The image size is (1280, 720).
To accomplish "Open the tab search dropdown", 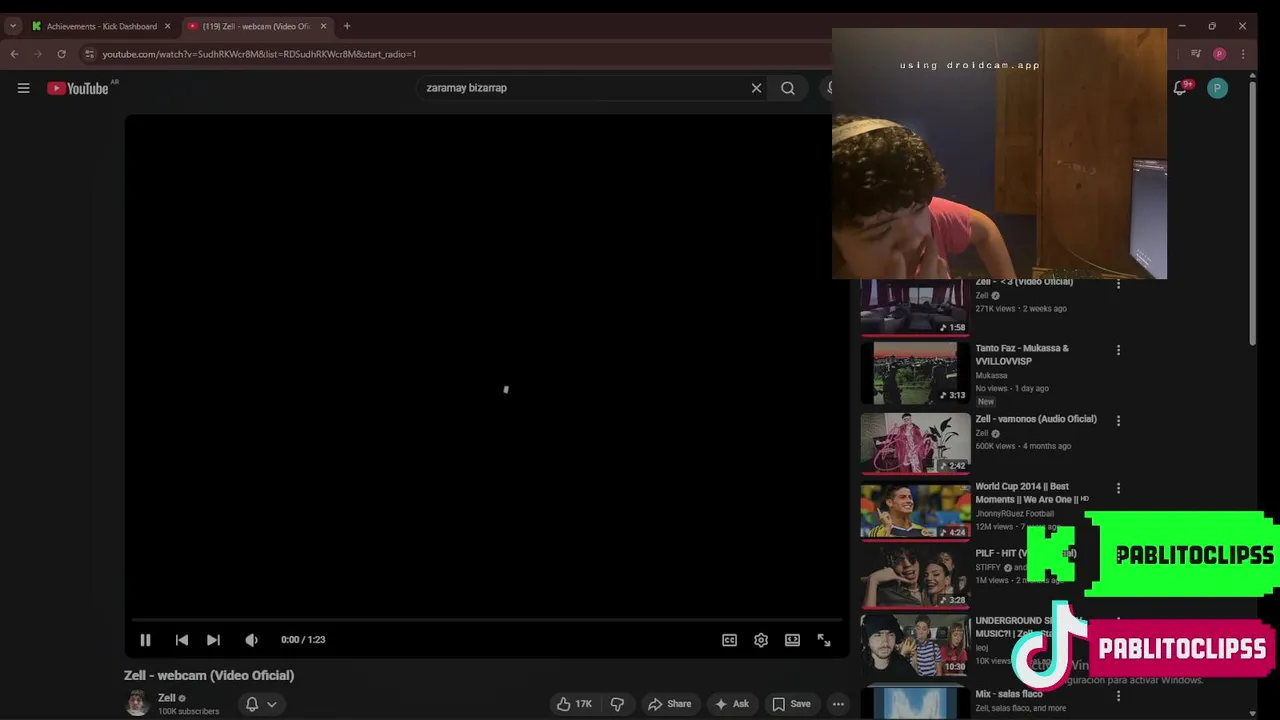I will click(13, 26).
